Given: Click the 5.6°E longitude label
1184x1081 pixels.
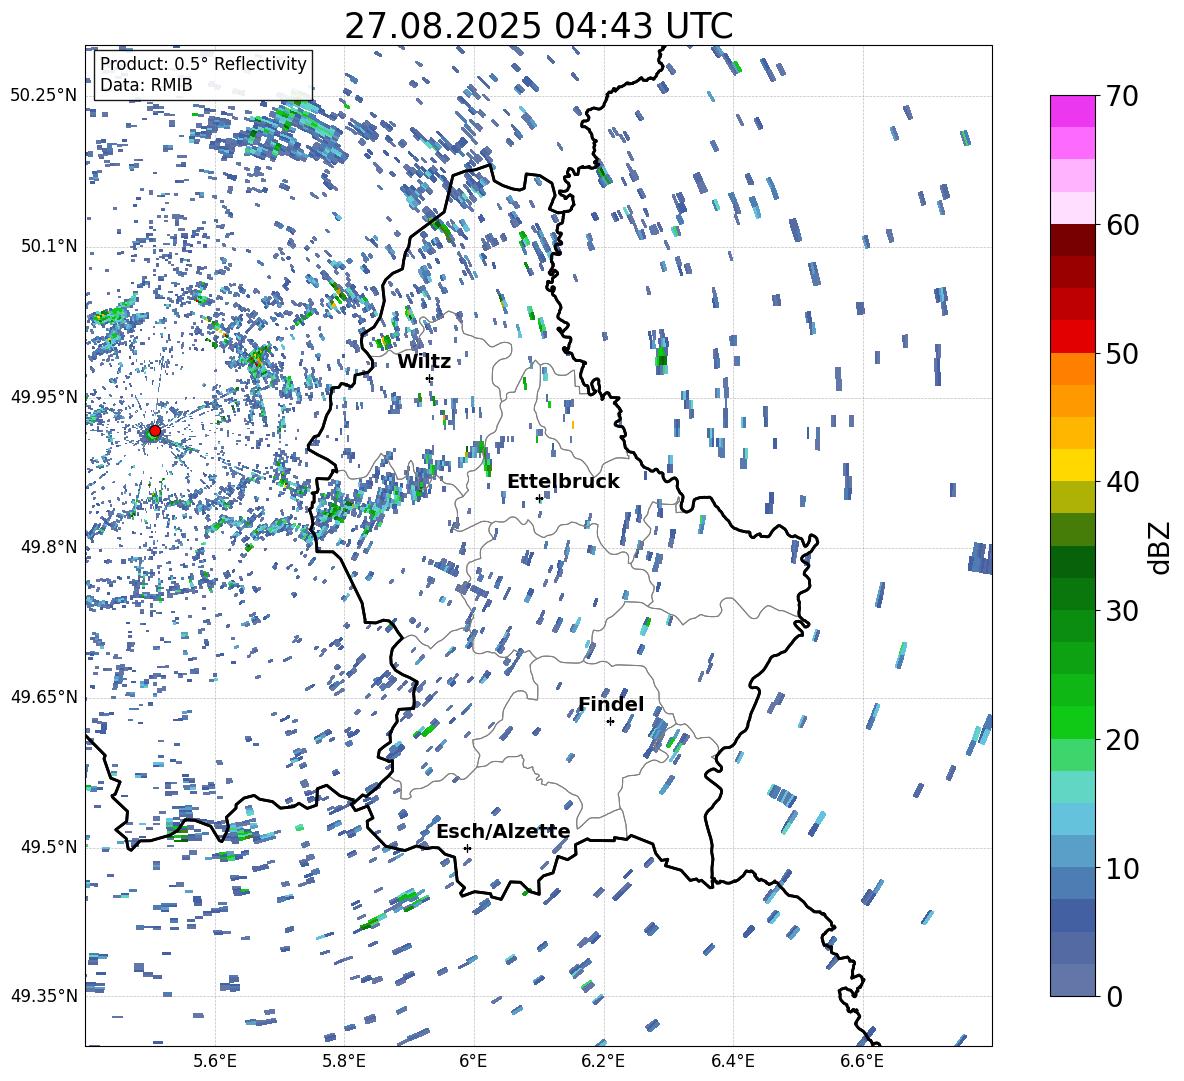Looking at the screenshot, I should click(214, 1061).
